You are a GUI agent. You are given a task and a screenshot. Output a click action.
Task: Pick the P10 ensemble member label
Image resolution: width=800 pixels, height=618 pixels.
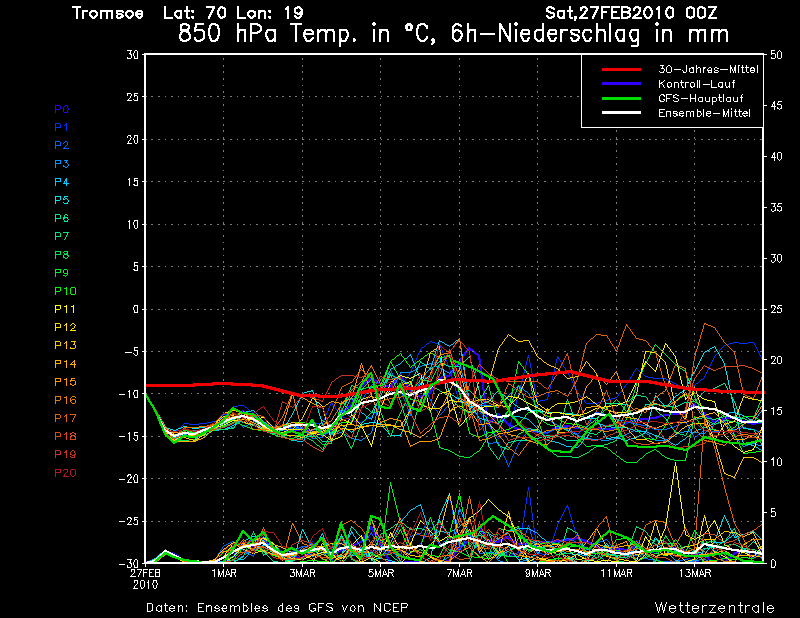click(64, 291)
